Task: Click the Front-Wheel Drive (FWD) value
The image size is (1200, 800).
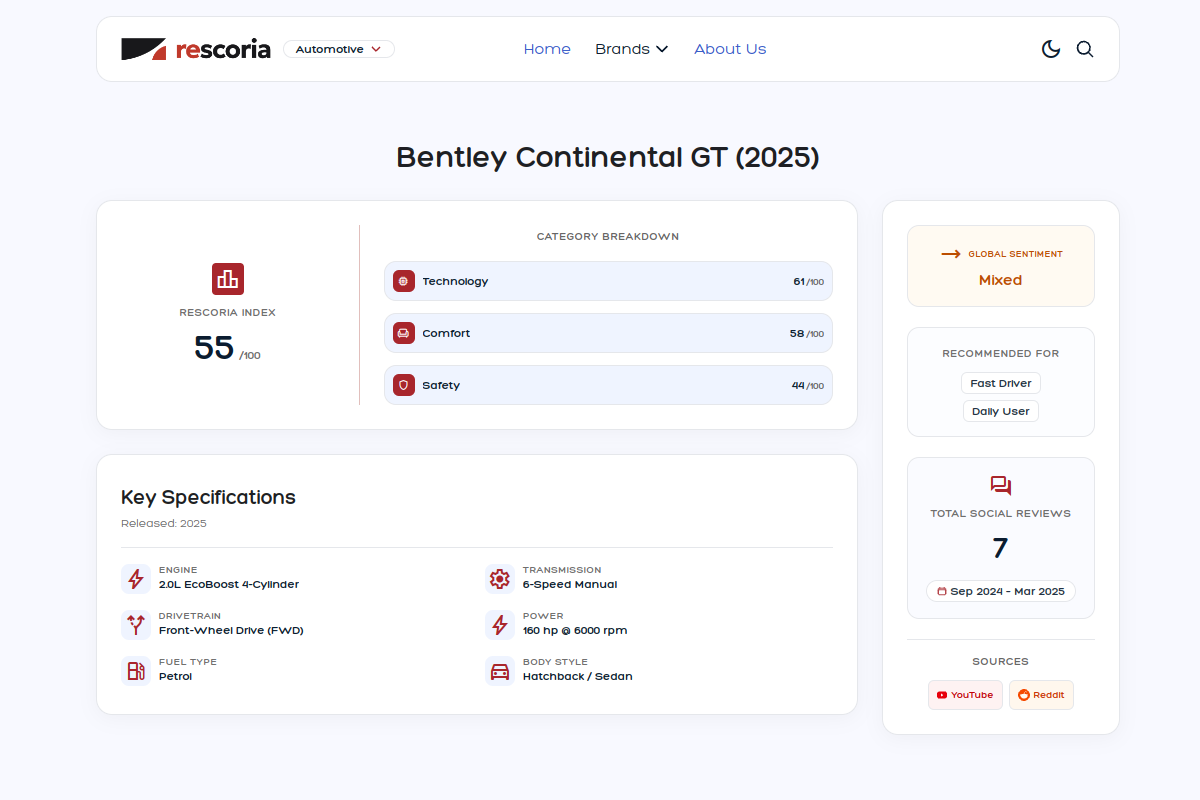Action: click(x=231, y=631)
